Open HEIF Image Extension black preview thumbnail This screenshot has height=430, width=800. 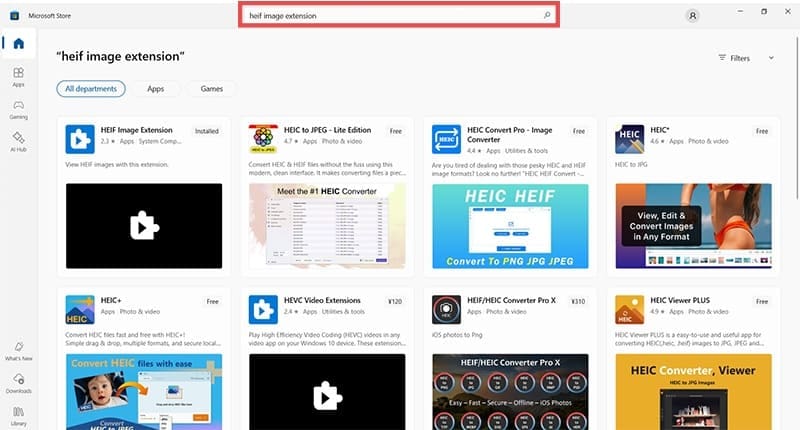(x=144, y=226)
